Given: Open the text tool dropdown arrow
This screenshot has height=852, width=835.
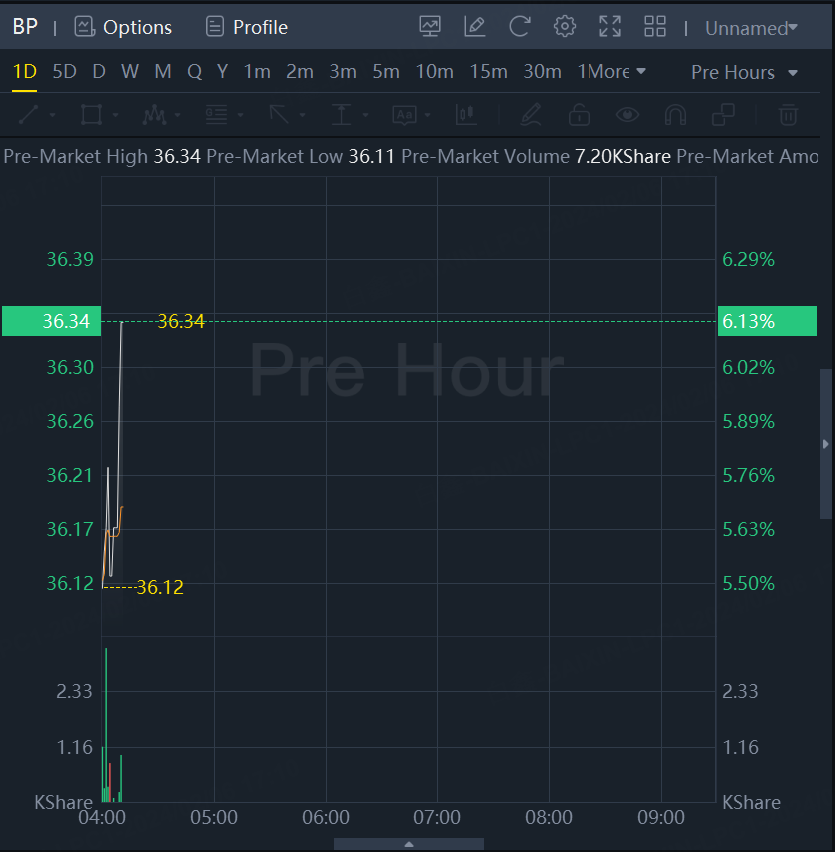Looking at the screenshot, I should pyautogui.click(x=428, y=115).
